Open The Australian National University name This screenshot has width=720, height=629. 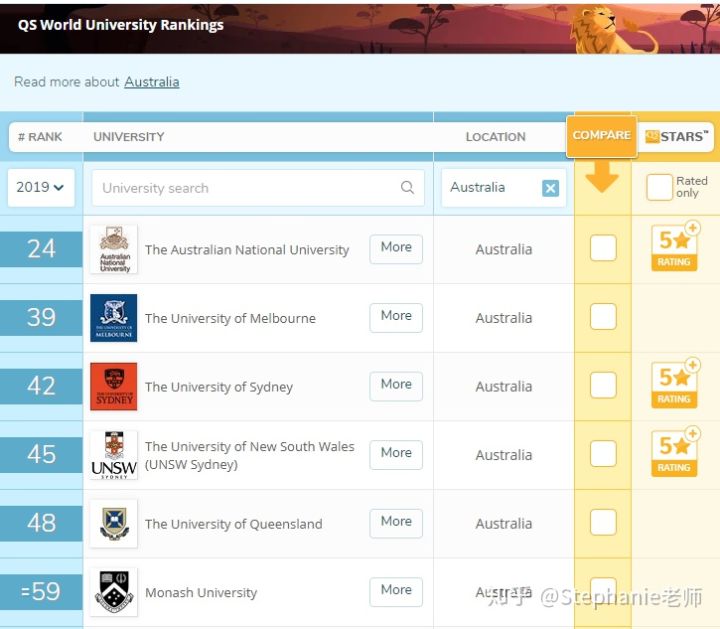247,250
